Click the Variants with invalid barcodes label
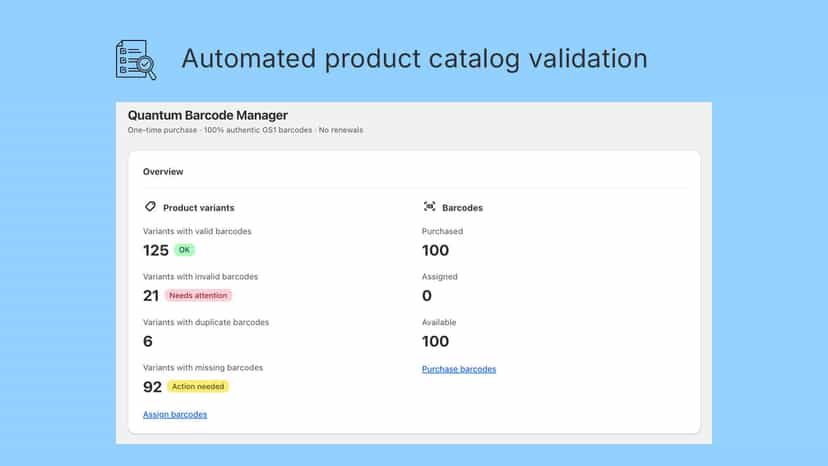 (x=200, y=277)
